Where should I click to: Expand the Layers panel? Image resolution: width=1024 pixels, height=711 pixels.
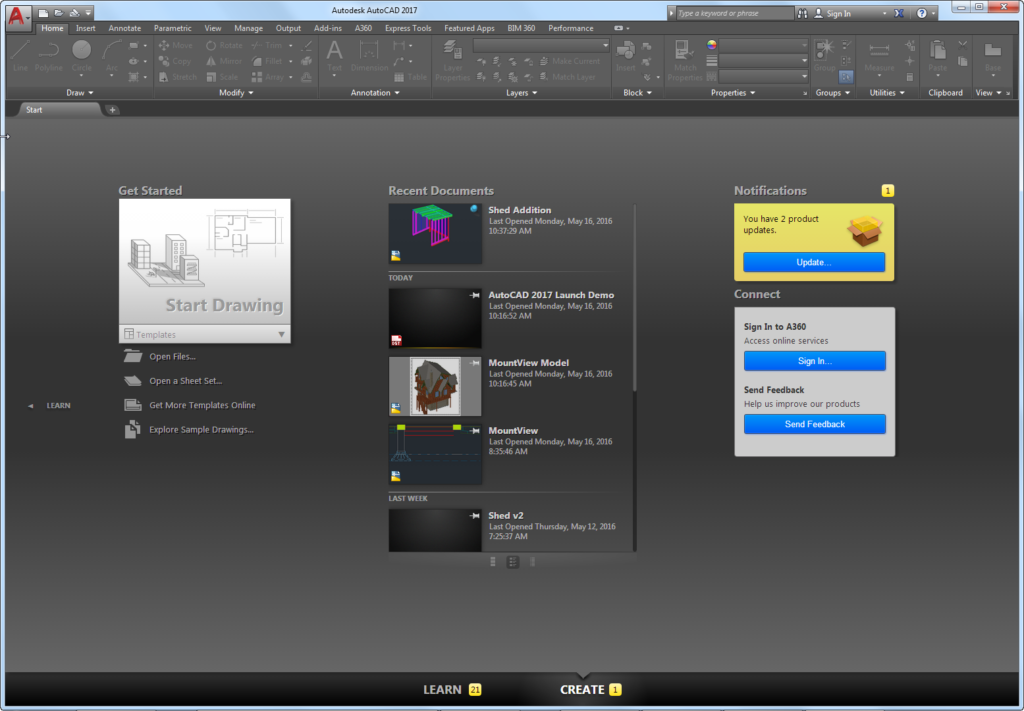point(522,93)
